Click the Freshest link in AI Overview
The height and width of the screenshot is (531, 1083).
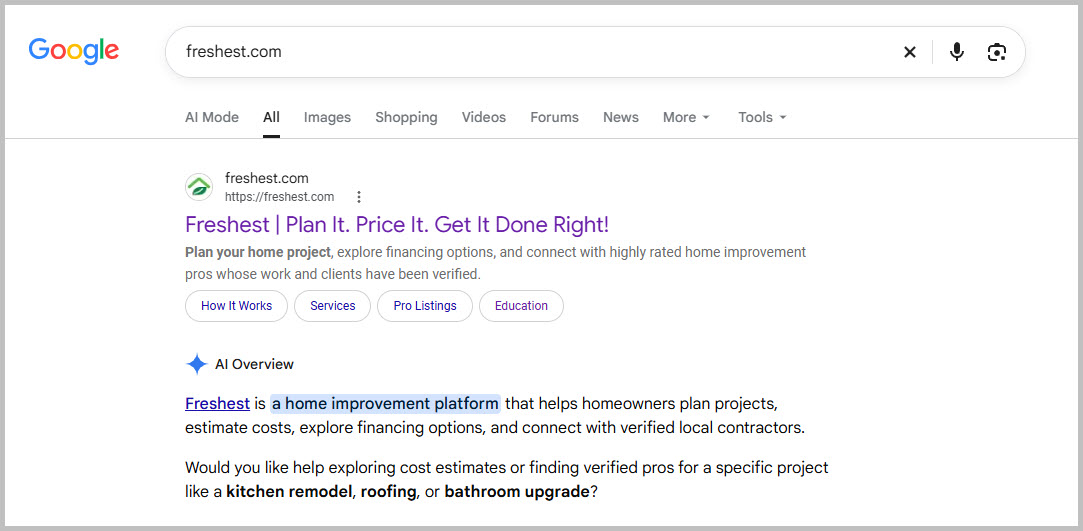point(218,403)
